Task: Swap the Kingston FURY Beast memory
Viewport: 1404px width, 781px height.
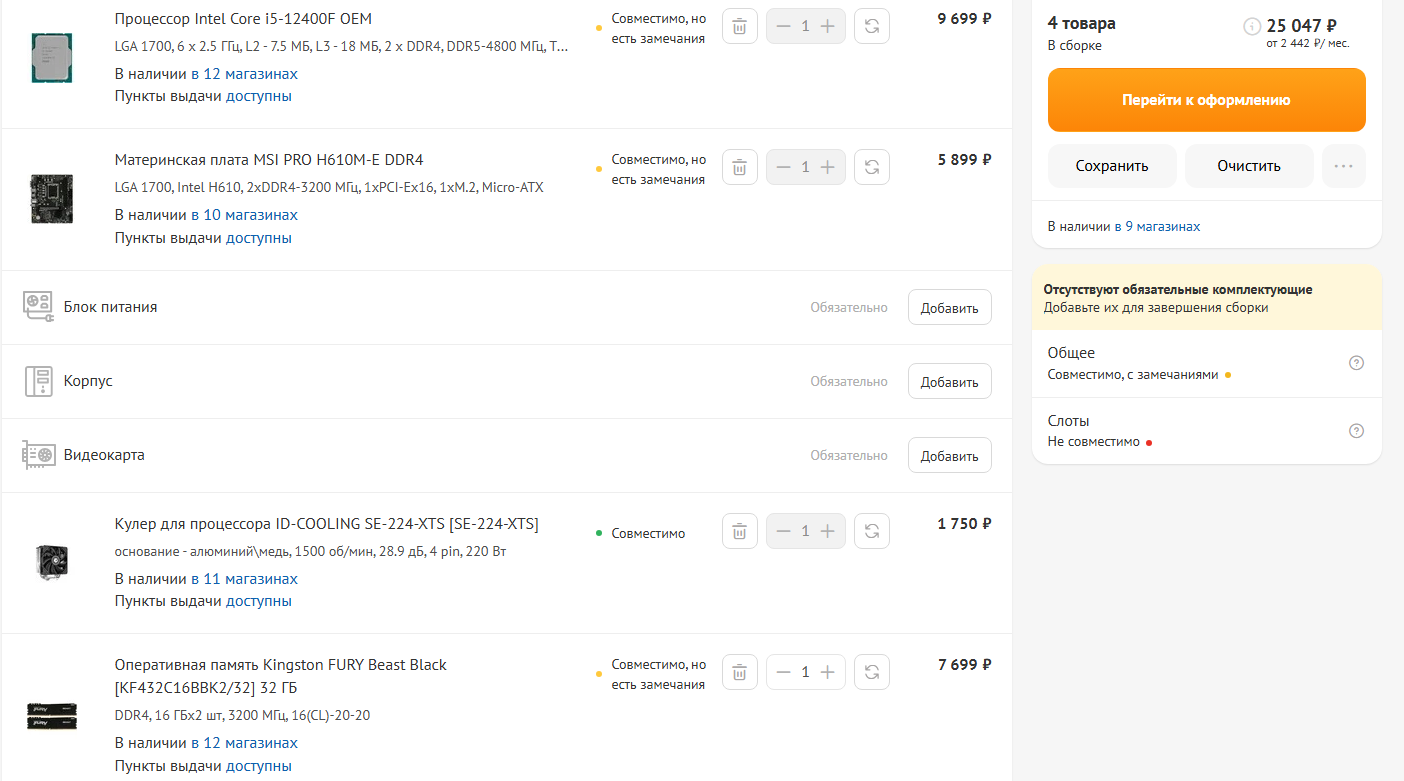Action: tap(872, 672)
